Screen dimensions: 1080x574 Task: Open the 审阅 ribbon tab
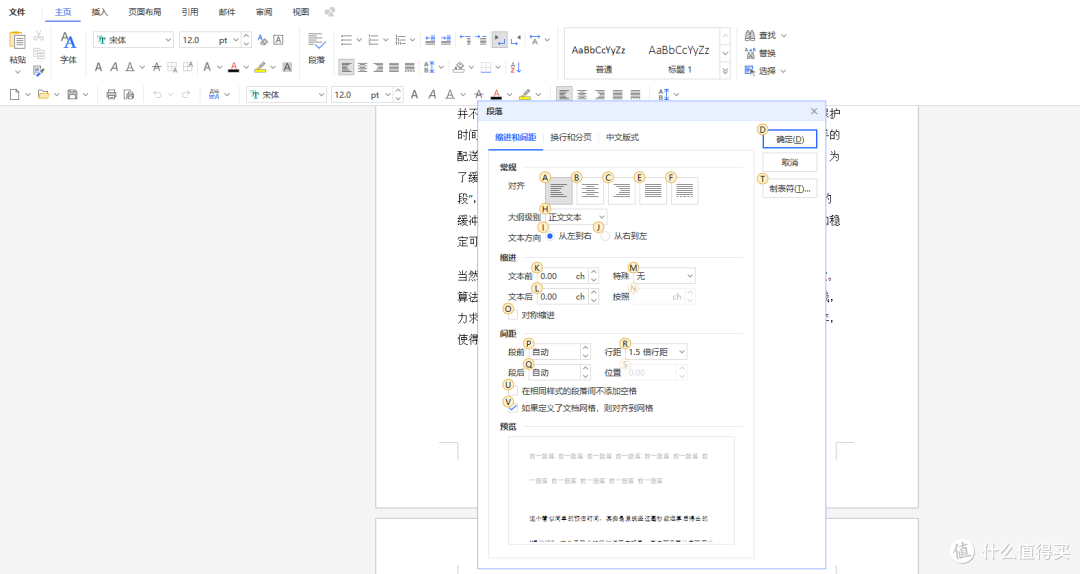pos(263,12)
